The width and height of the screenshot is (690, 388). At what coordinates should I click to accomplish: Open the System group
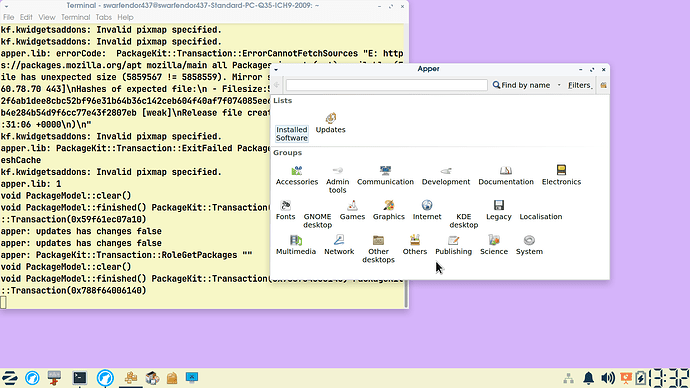click(x=529, y=245)
